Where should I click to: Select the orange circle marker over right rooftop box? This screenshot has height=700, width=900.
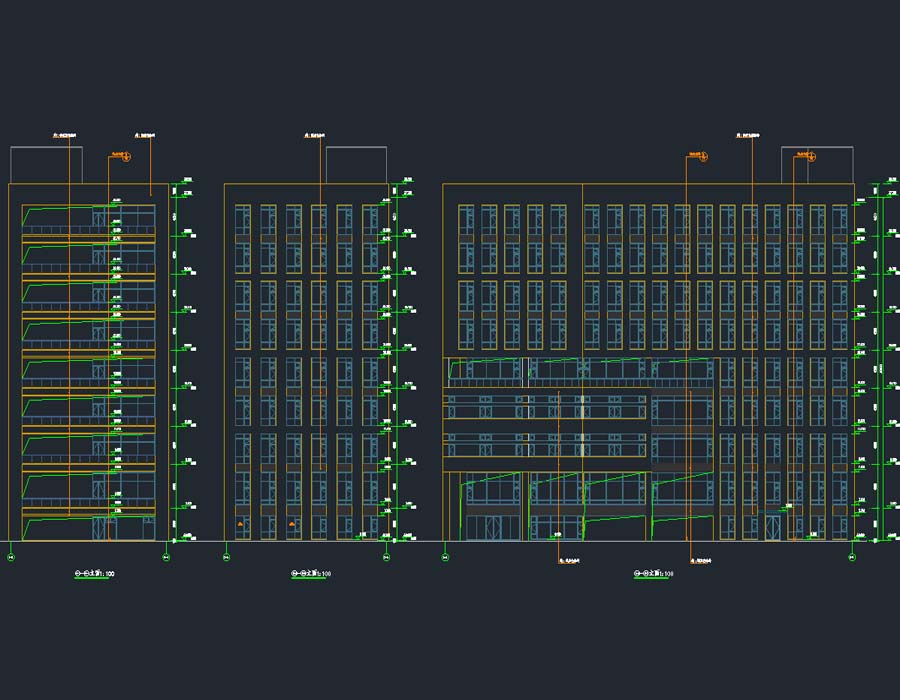click(812, 156)
